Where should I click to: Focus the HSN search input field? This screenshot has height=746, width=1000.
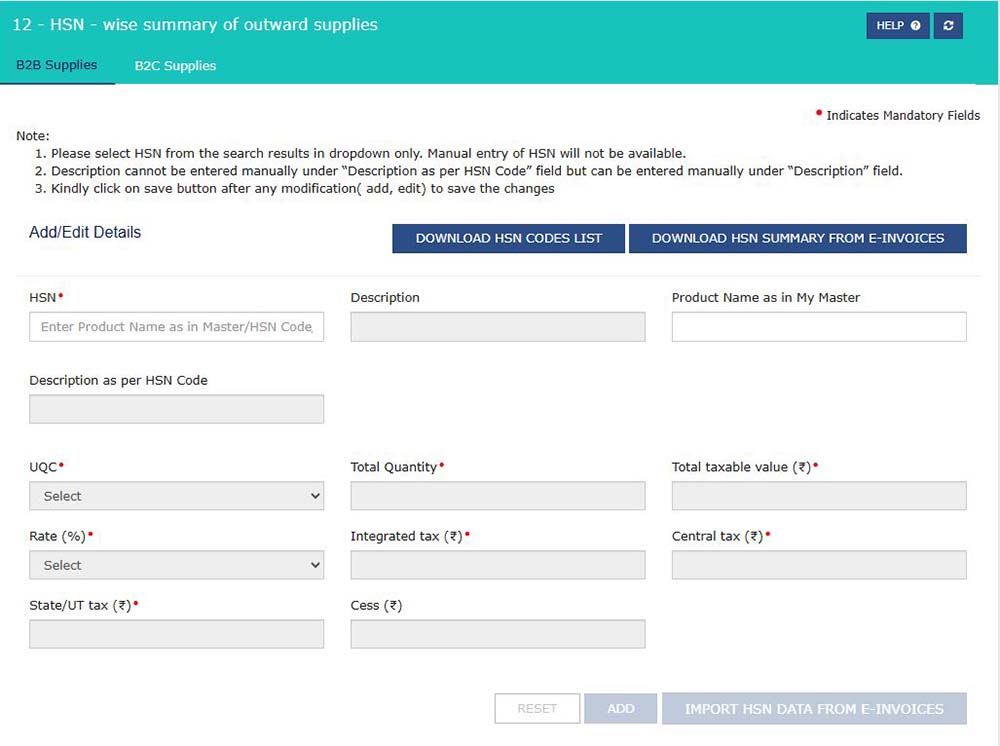click(x=177, y=327)
